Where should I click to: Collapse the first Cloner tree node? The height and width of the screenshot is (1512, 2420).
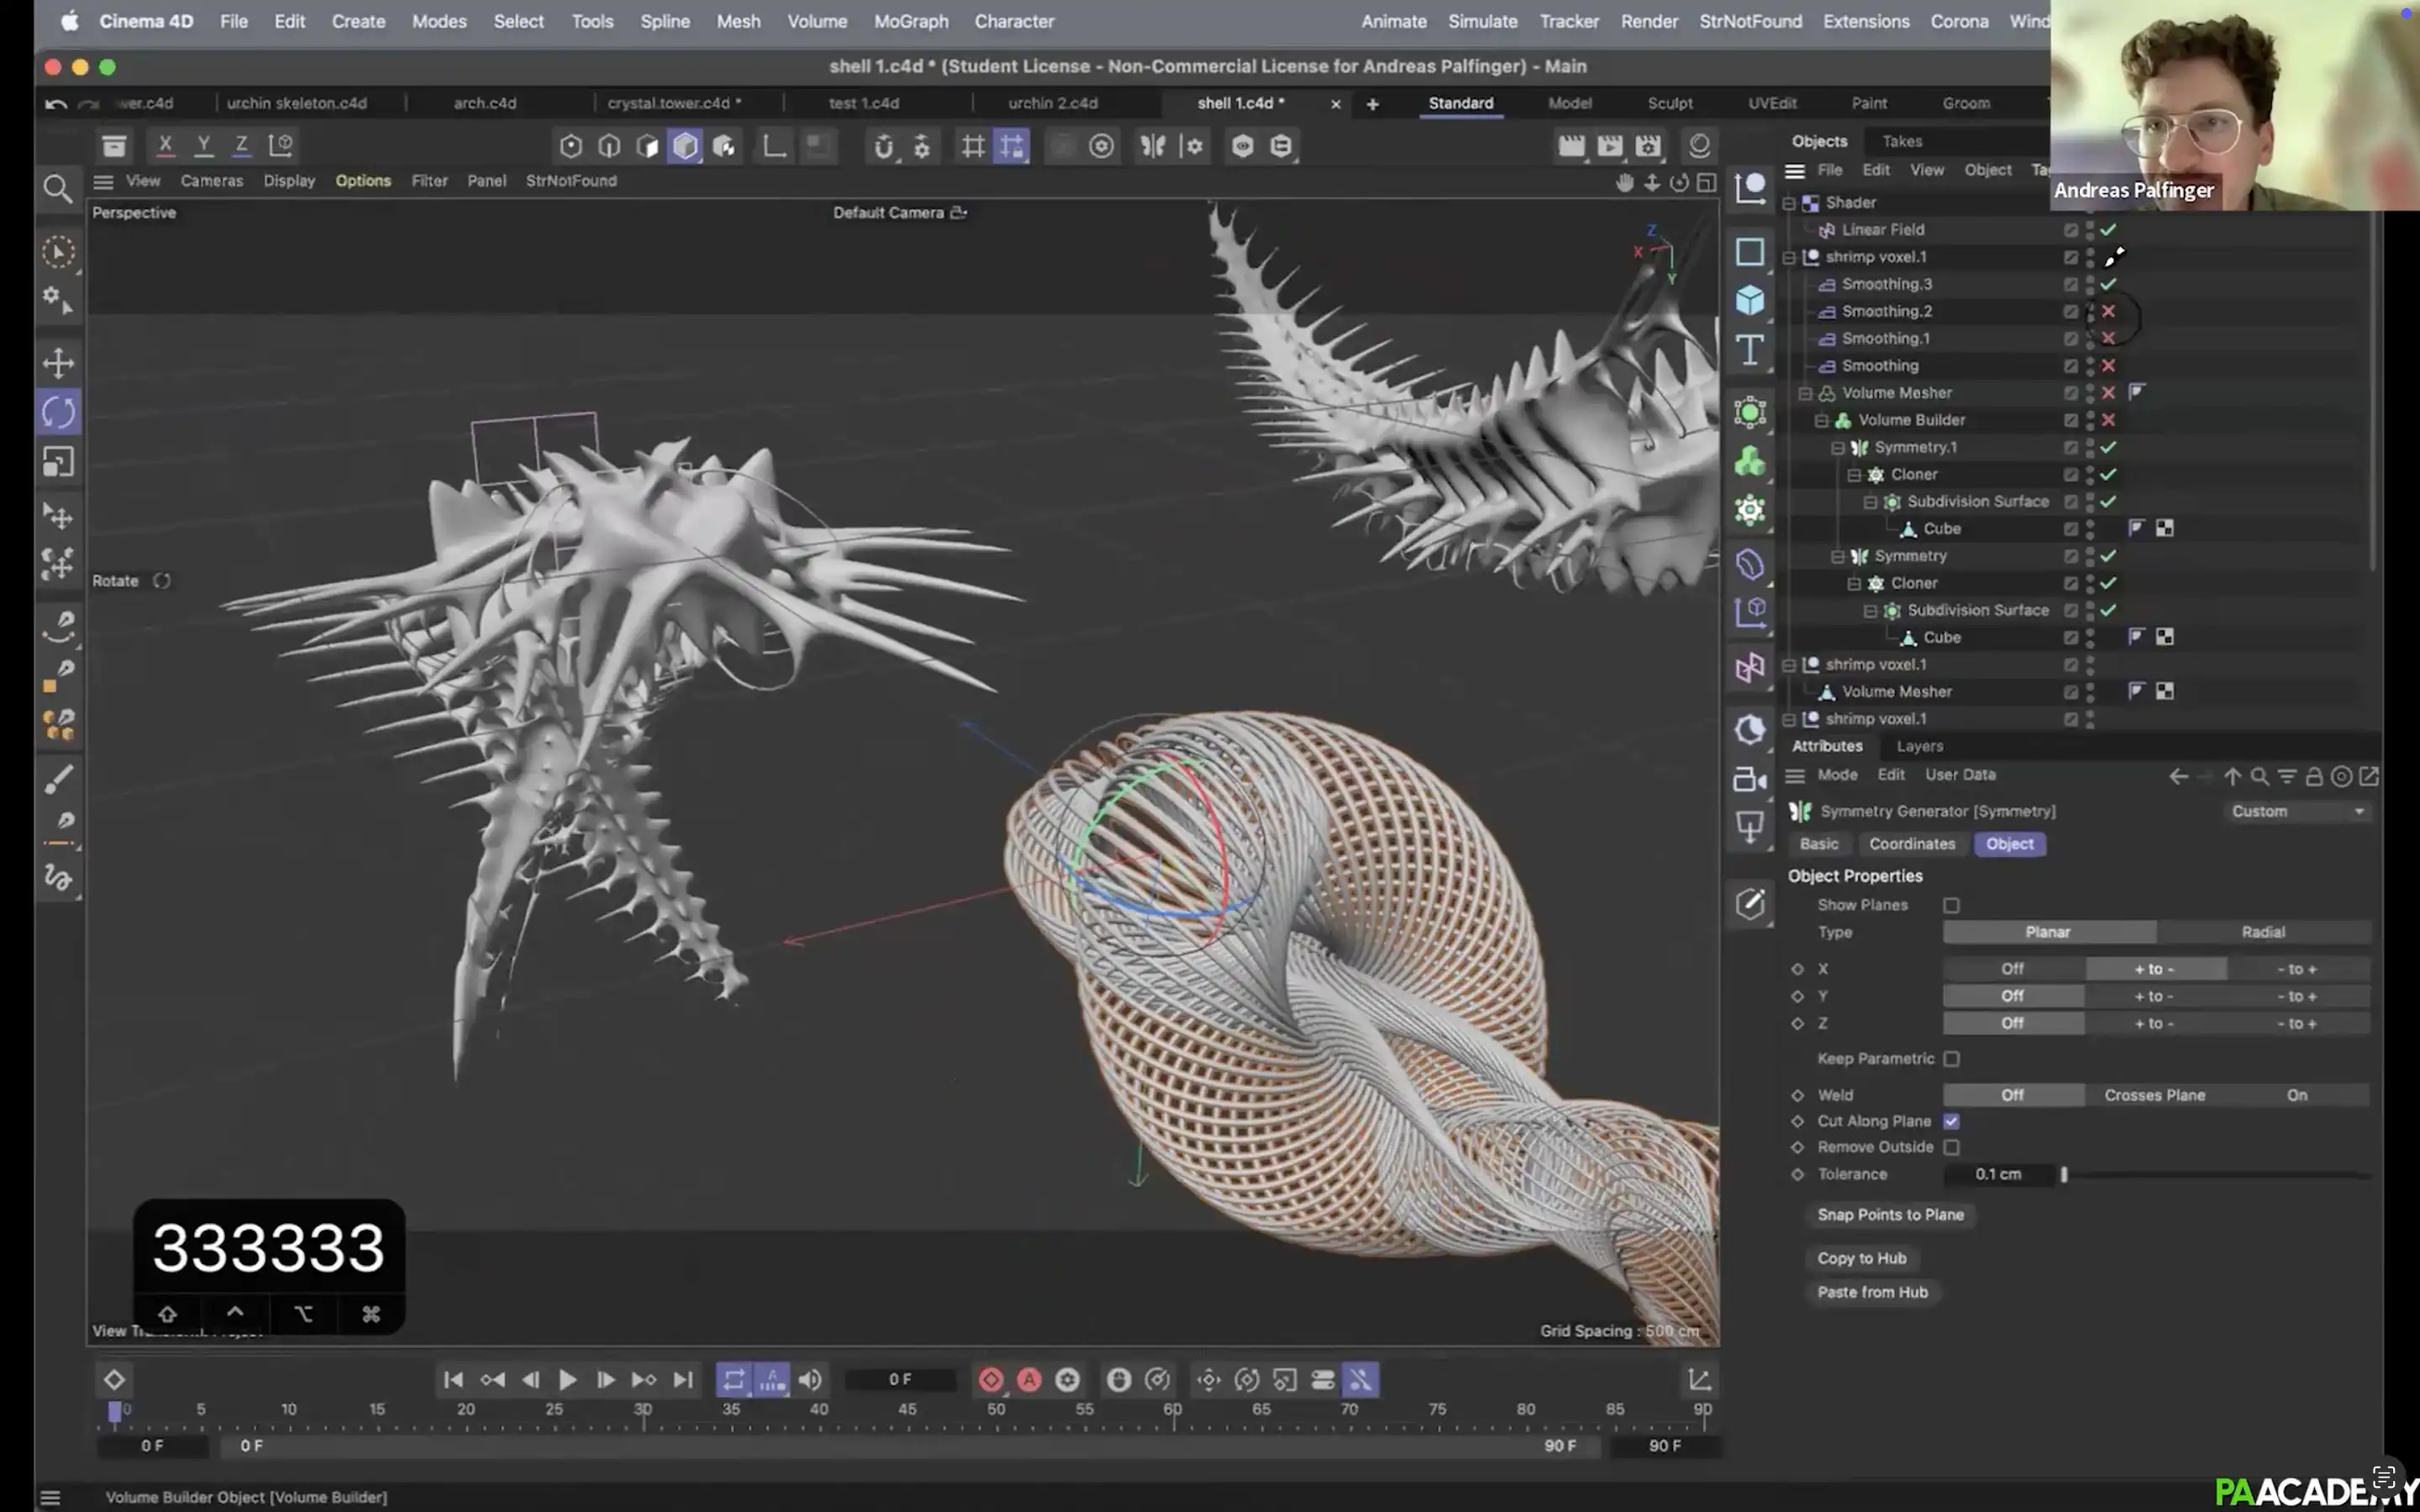click(x=1854, y=474)
